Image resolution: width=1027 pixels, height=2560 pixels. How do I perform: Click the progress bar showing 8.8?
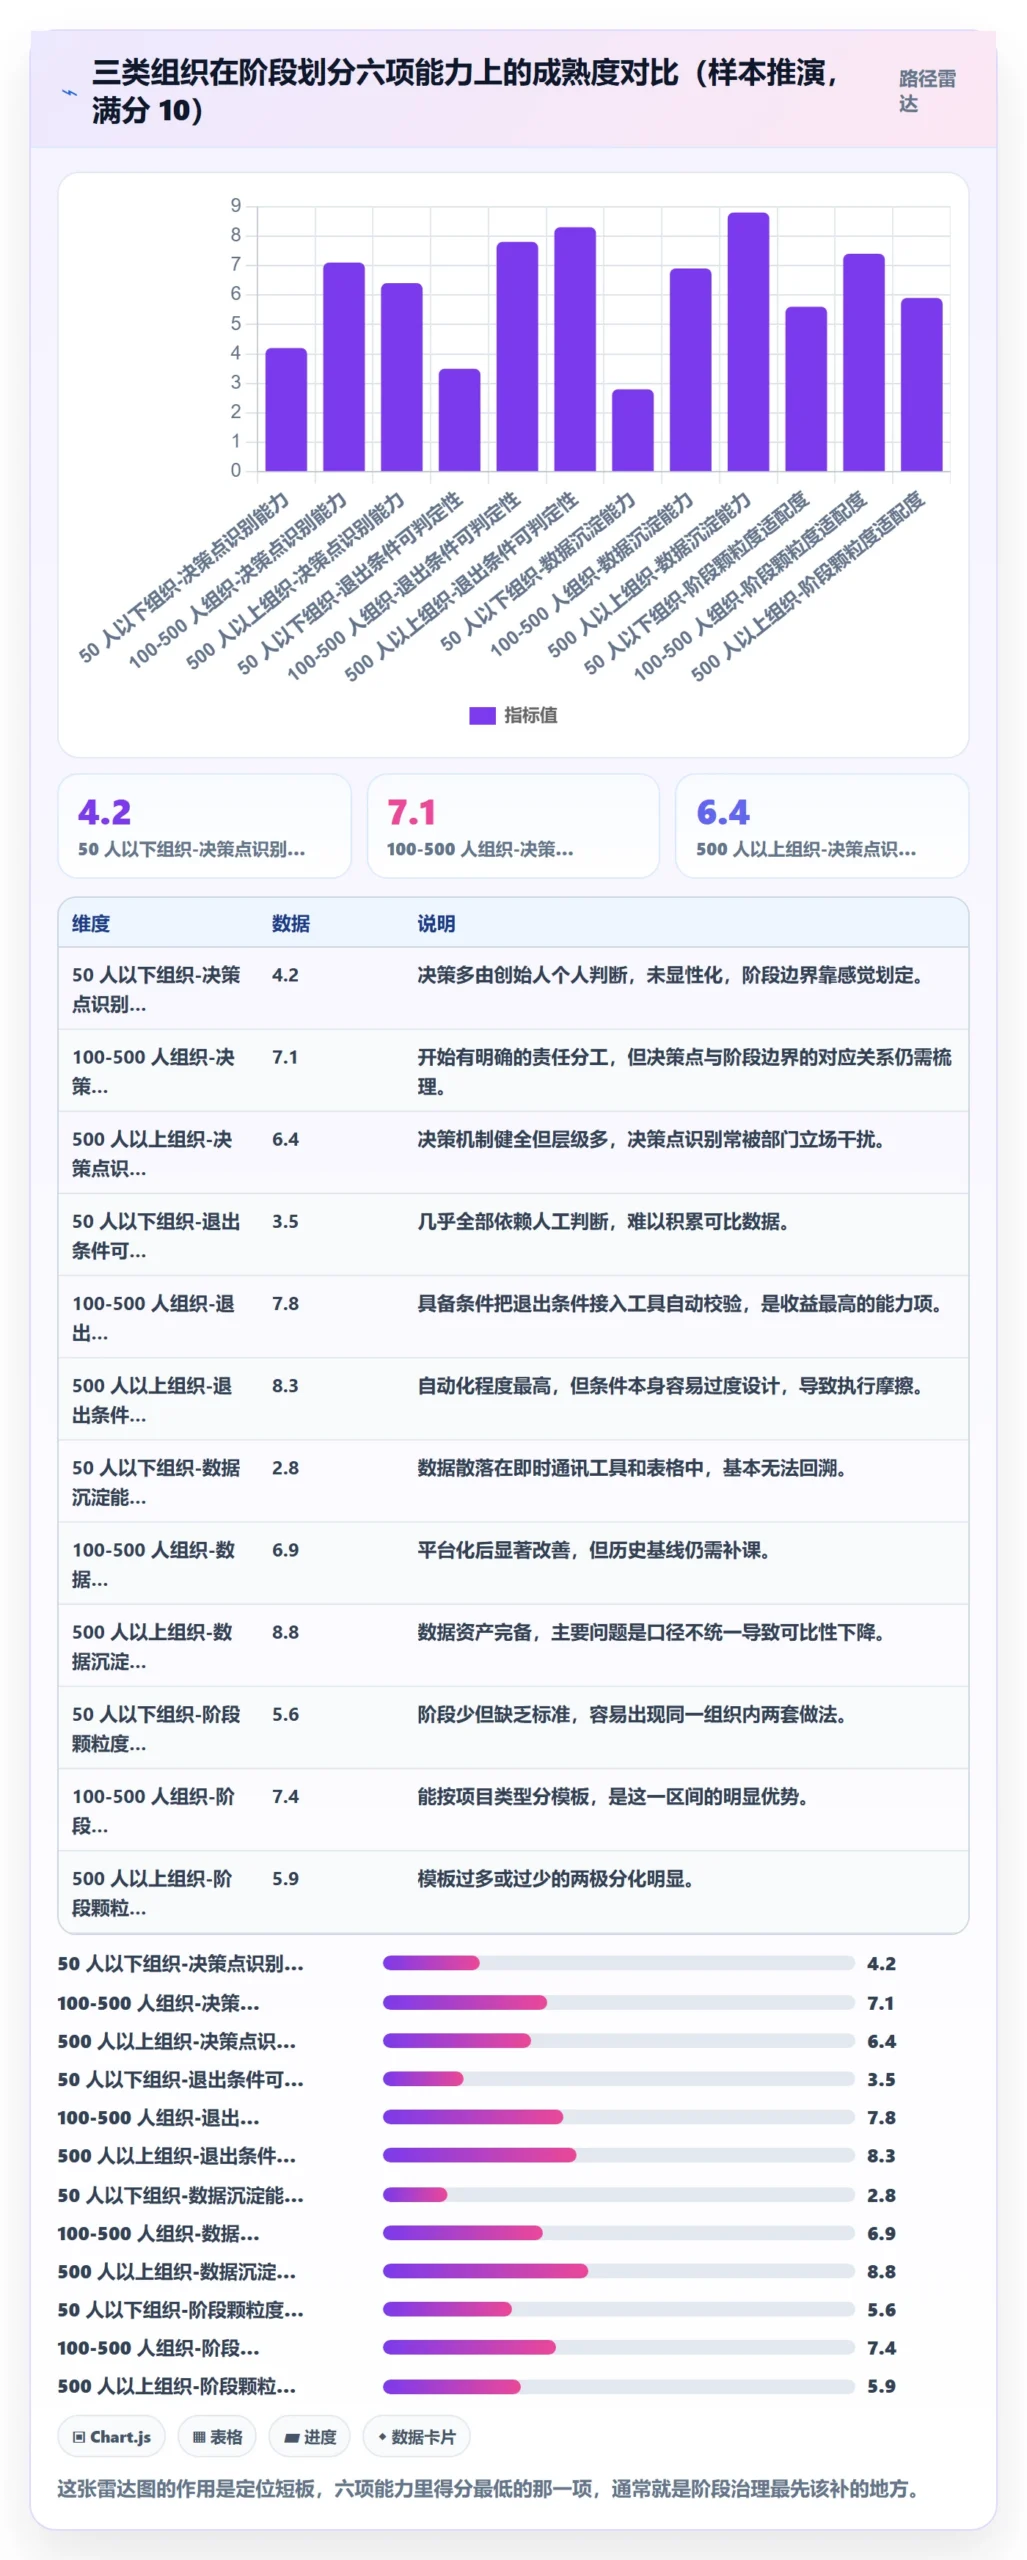[618, 2270]
